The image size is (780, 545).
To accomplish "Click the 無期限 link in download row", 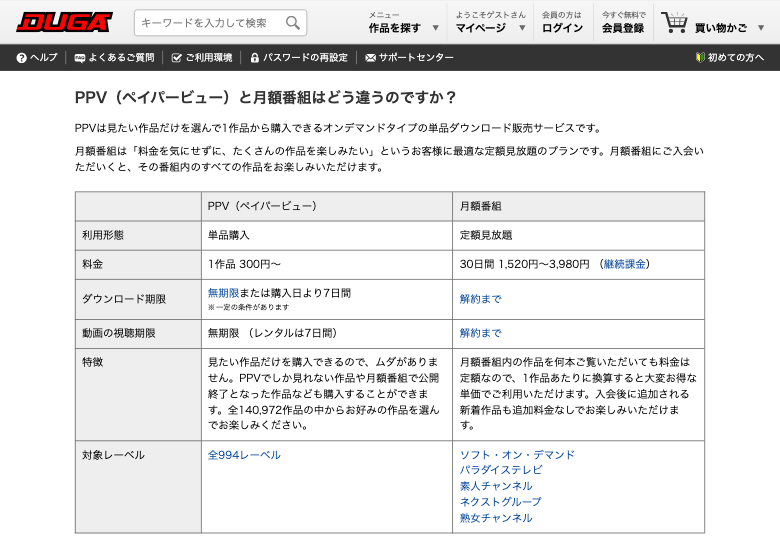I will coord(223,293).
